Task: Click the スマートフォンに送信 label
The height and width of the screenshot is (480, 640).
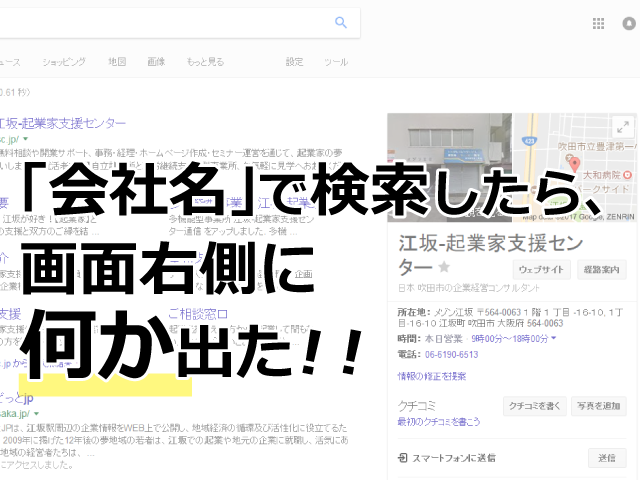Action: click(x=454, y=458)
